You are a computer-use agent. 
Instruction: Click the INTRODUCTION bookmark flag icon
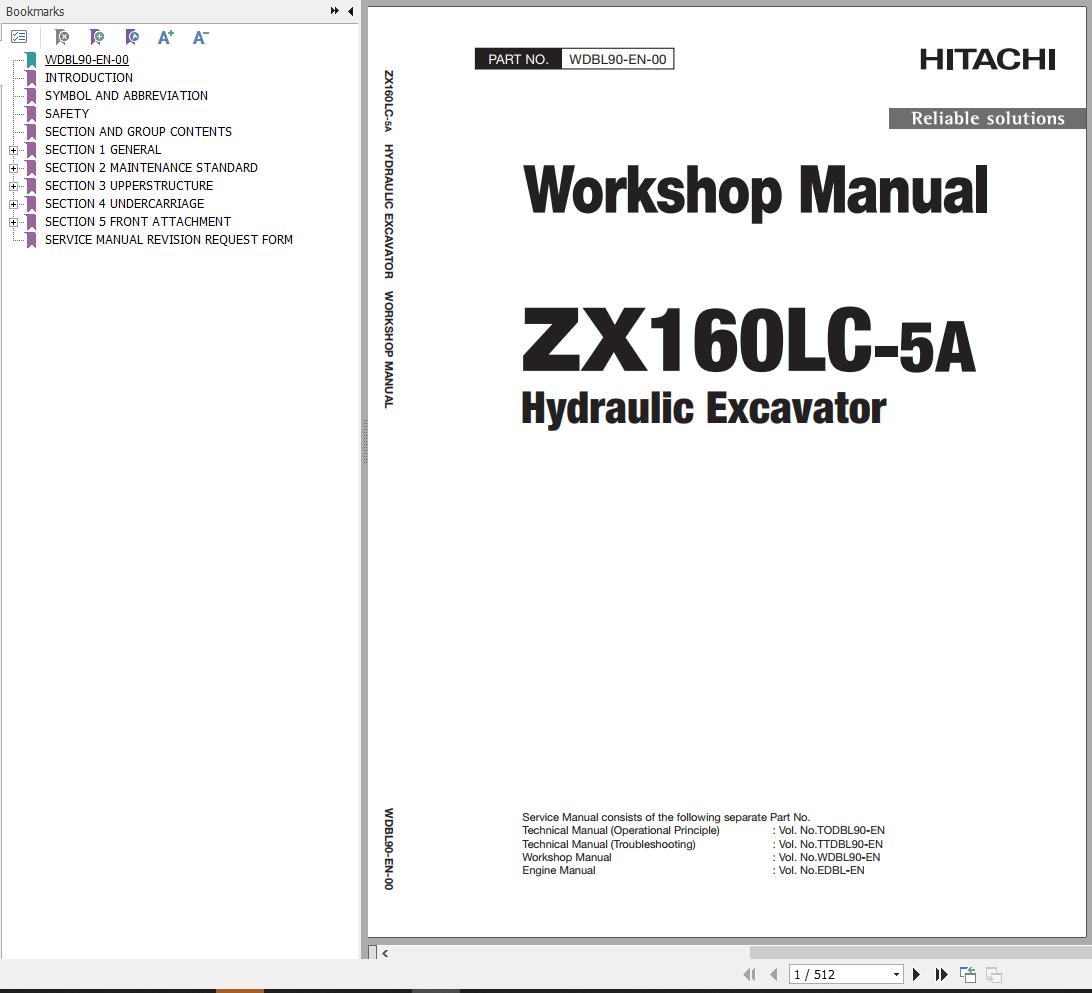click(x=31, y=78)
